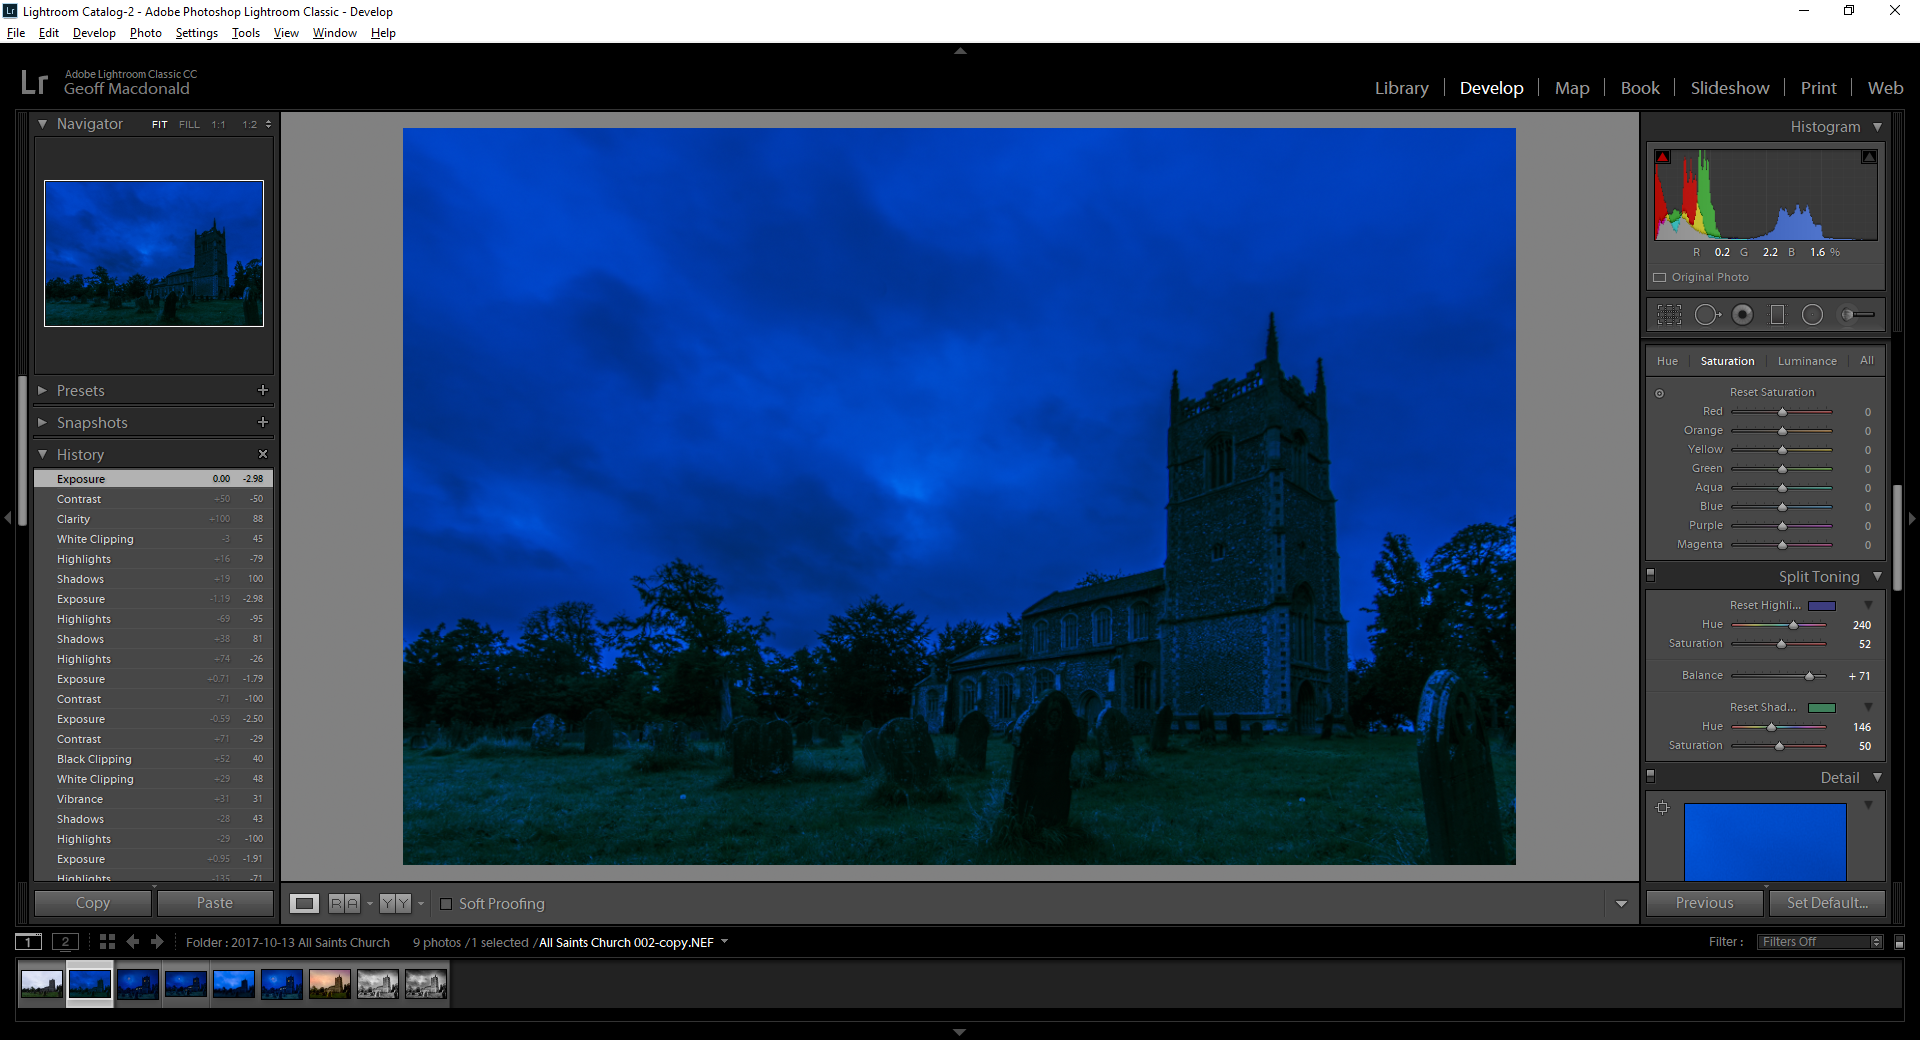Hide the top module picker panel
The image size is (1920, 1040).
960,50
